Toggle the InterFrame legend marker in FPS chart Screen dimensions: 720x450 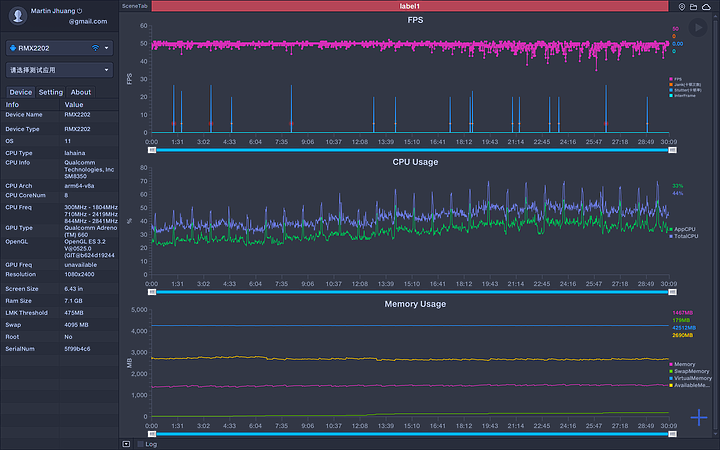point(671,96)
